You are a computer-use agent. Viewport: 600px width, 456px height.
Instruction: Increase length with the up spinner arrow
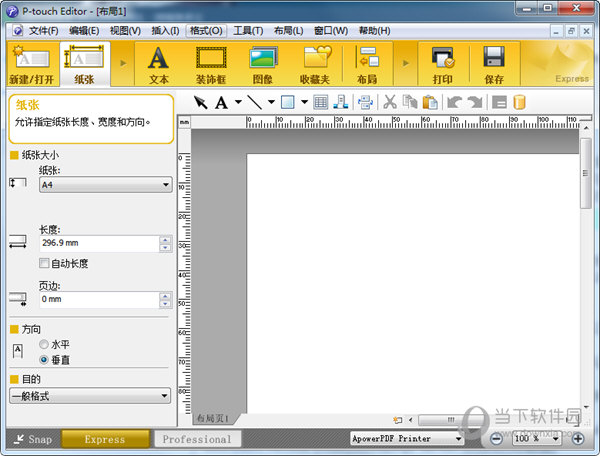[165, 240]
